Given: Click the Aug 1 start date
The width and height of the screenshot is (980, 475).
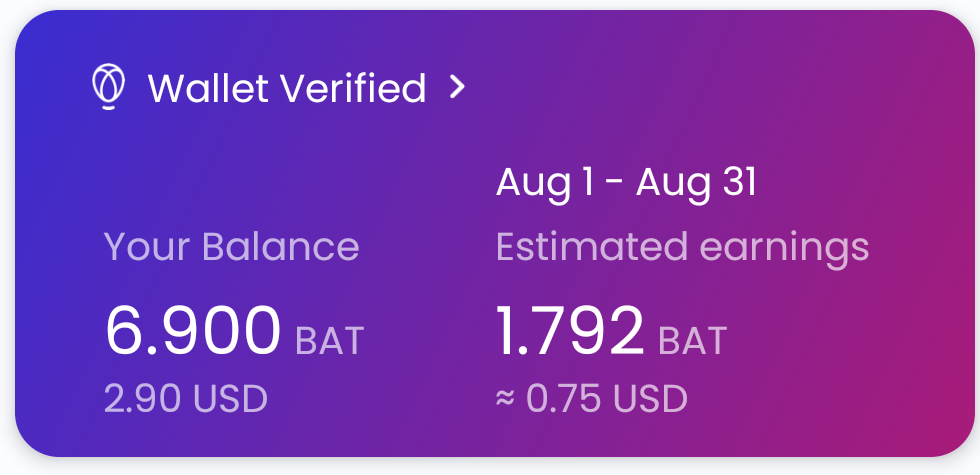Looking at the screenshot, I should 545,183.
